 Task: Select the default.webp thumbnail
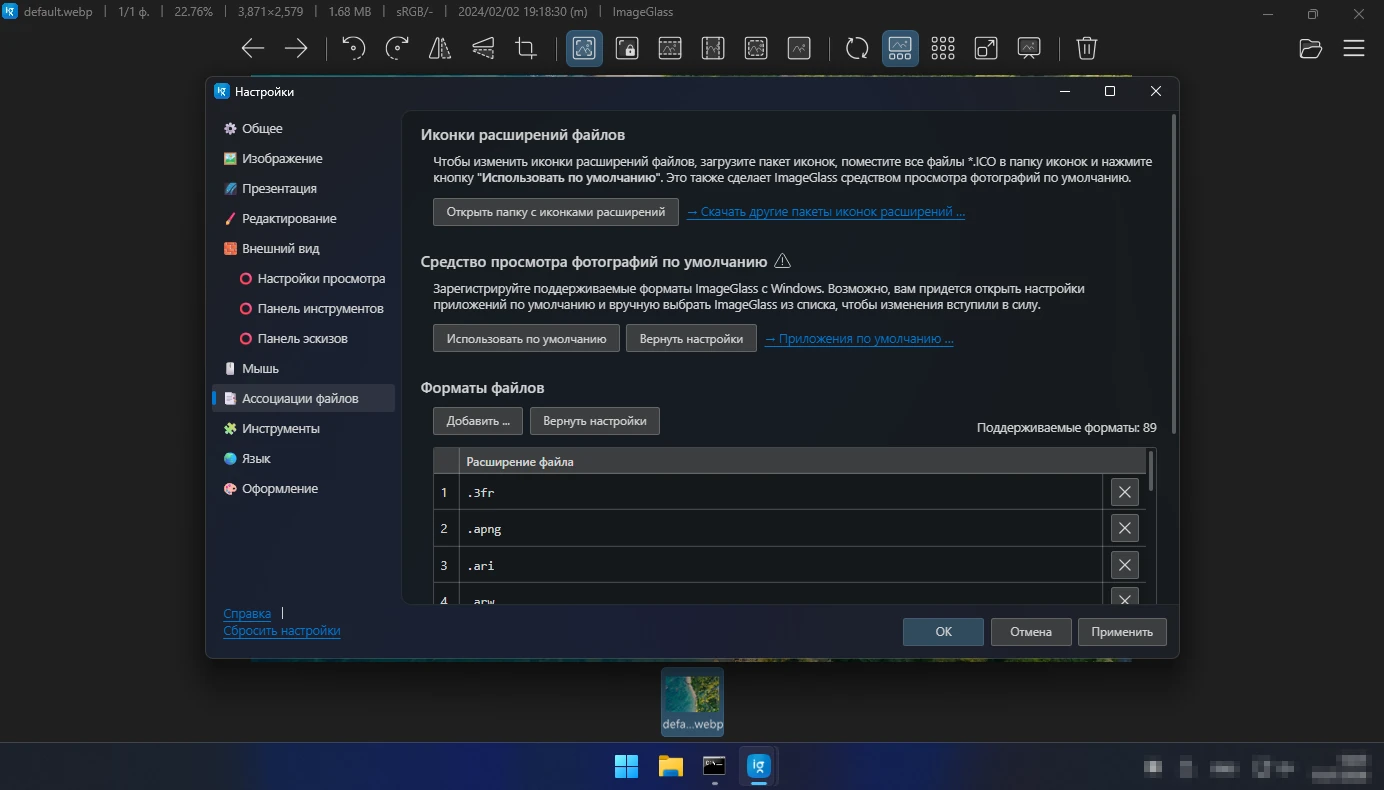692,702
